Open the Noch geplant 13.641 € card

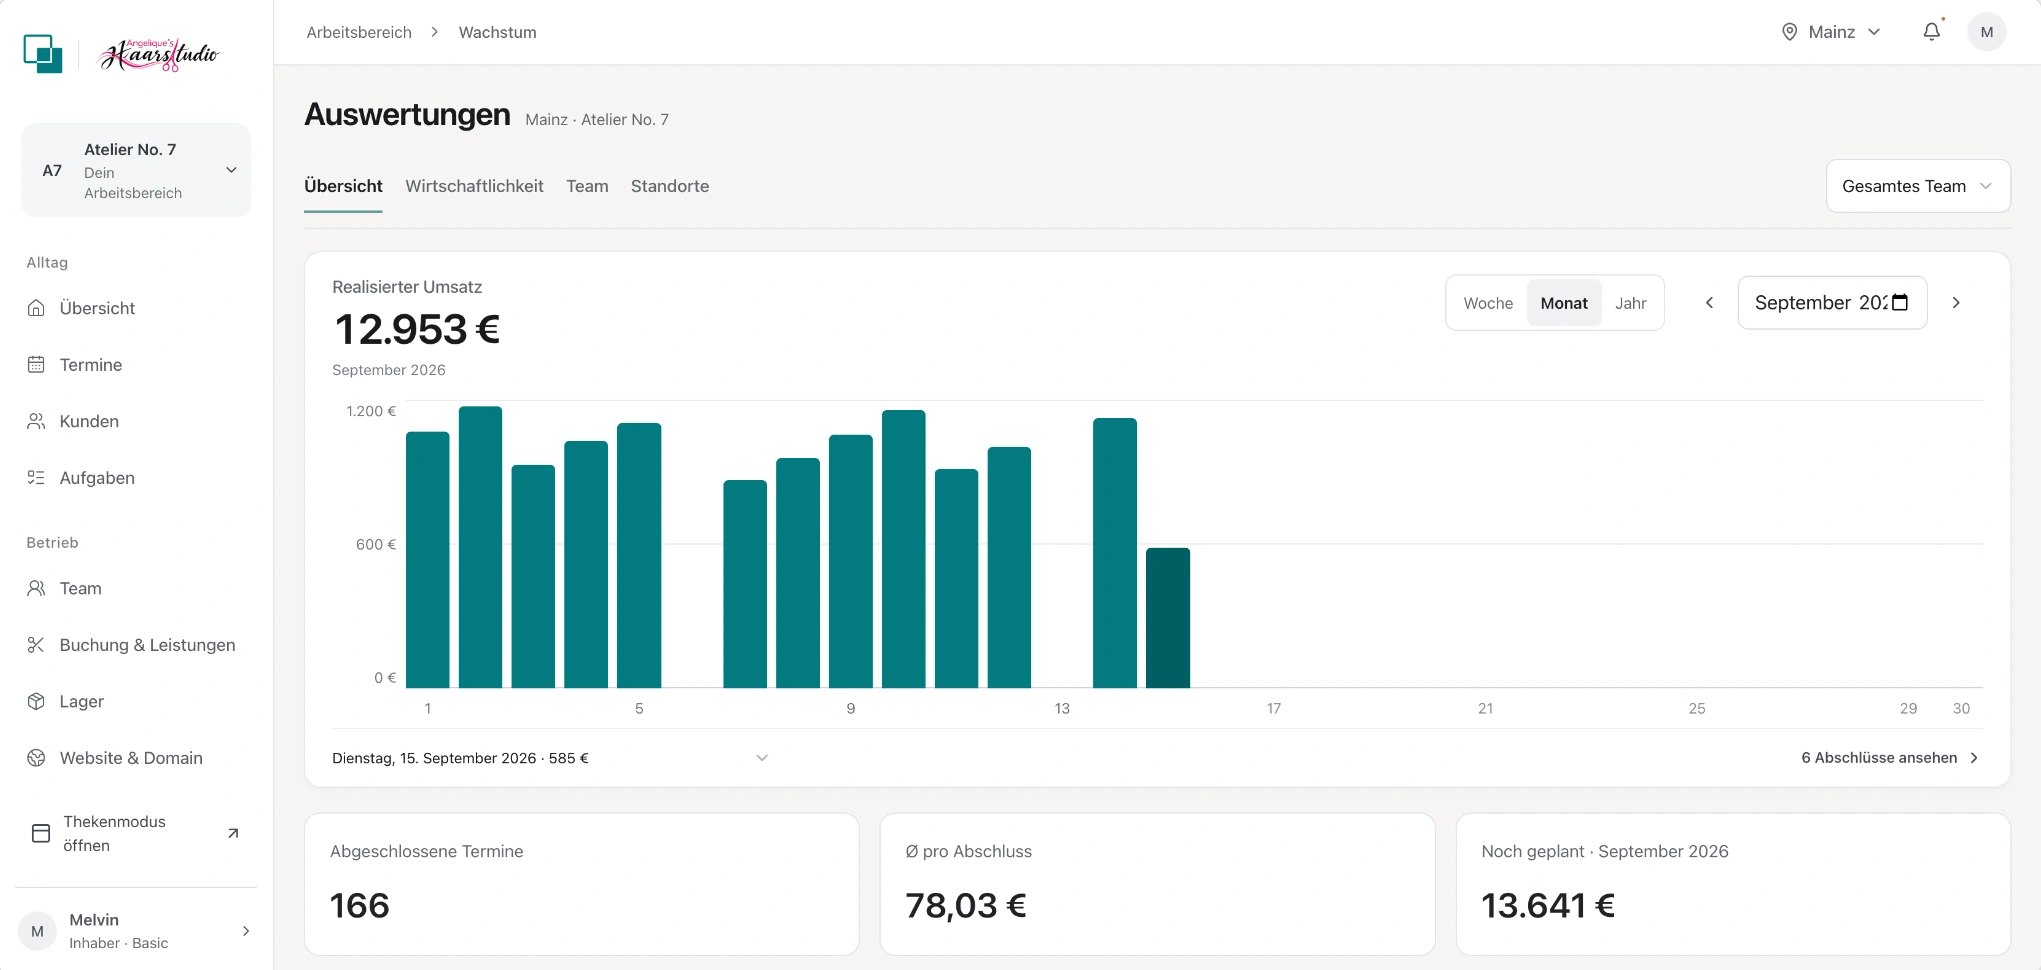1732,884
